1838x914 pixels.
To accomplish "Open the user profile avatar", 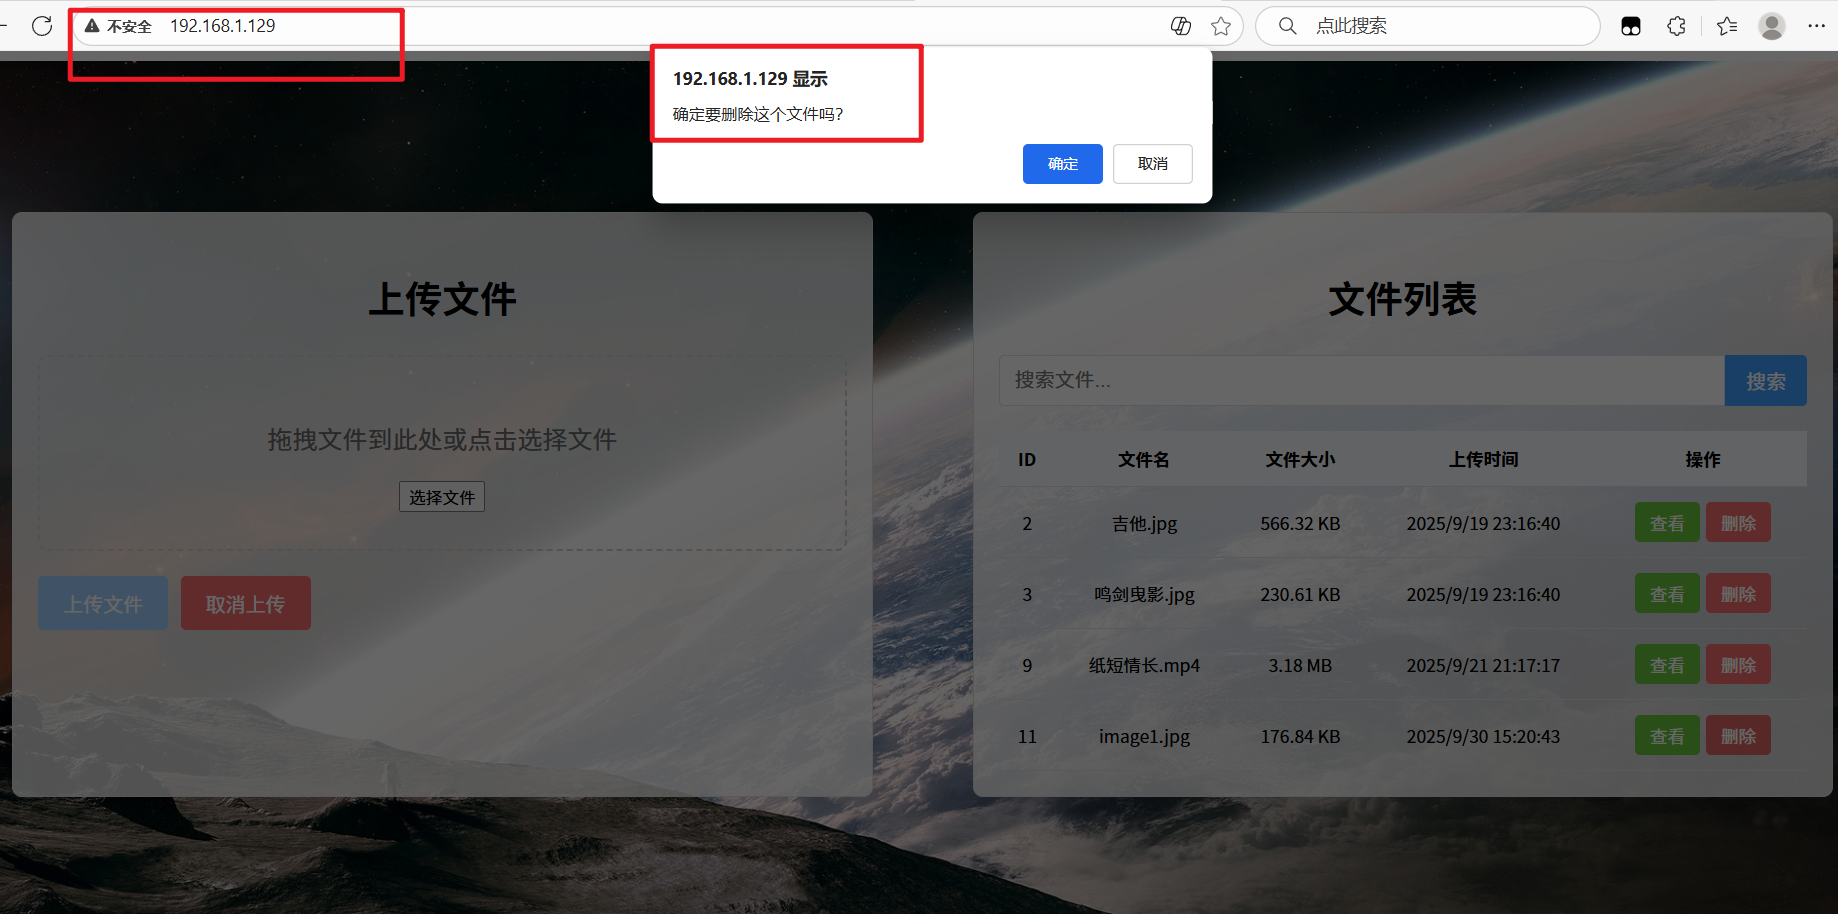I will [1772, 26].
